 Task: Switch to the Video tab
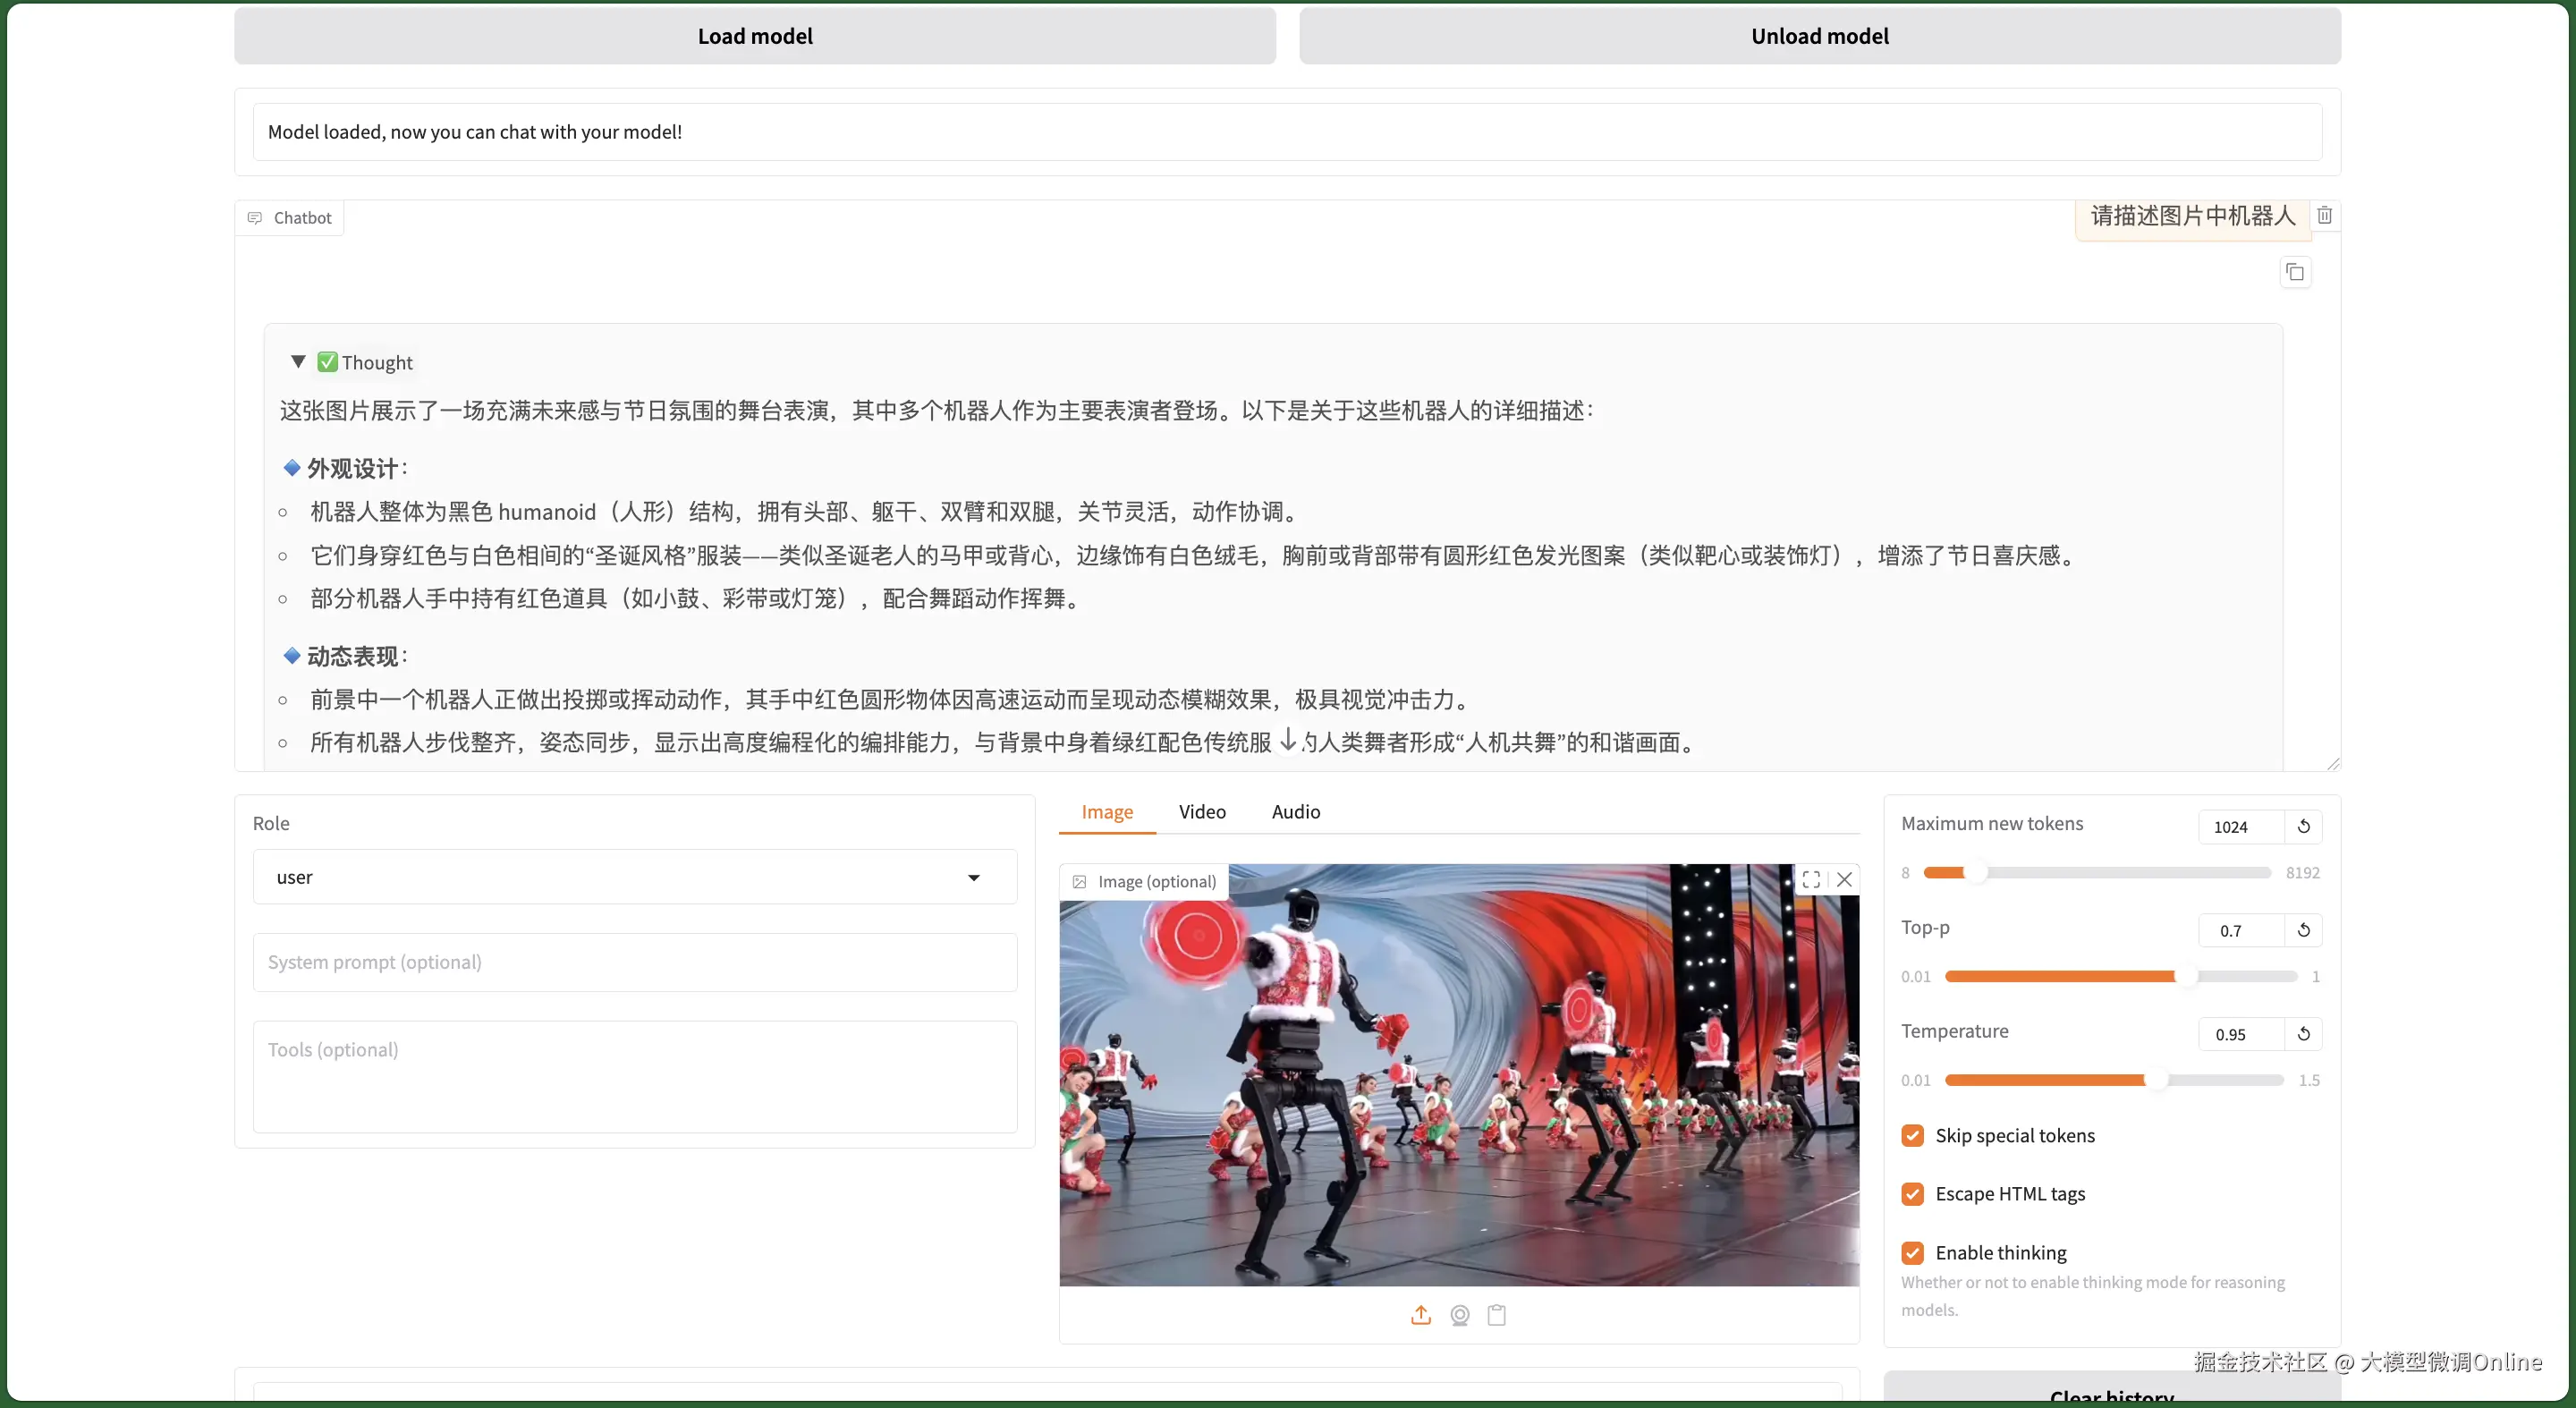click(x=1201, y=811)
